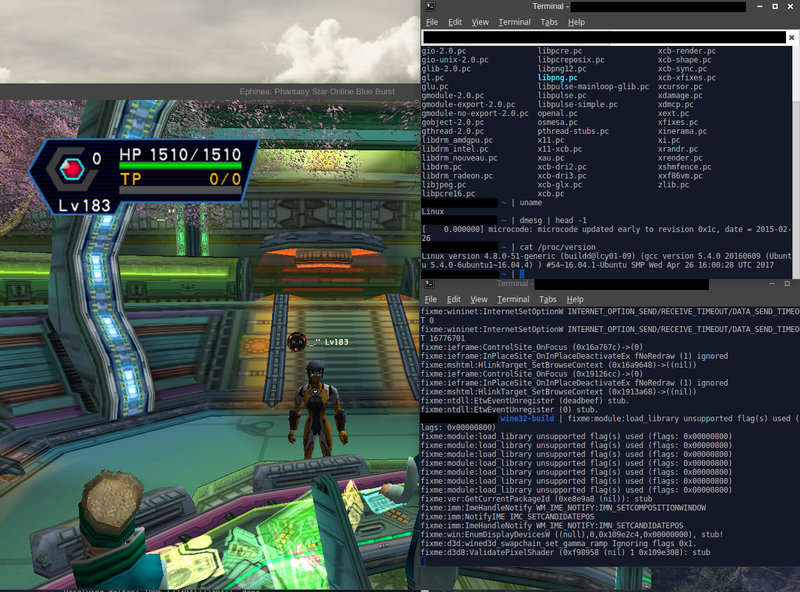The image size is (800, 592).
Task: Open Tabs menu in lower terminal
Action: [x=548, y=299]
